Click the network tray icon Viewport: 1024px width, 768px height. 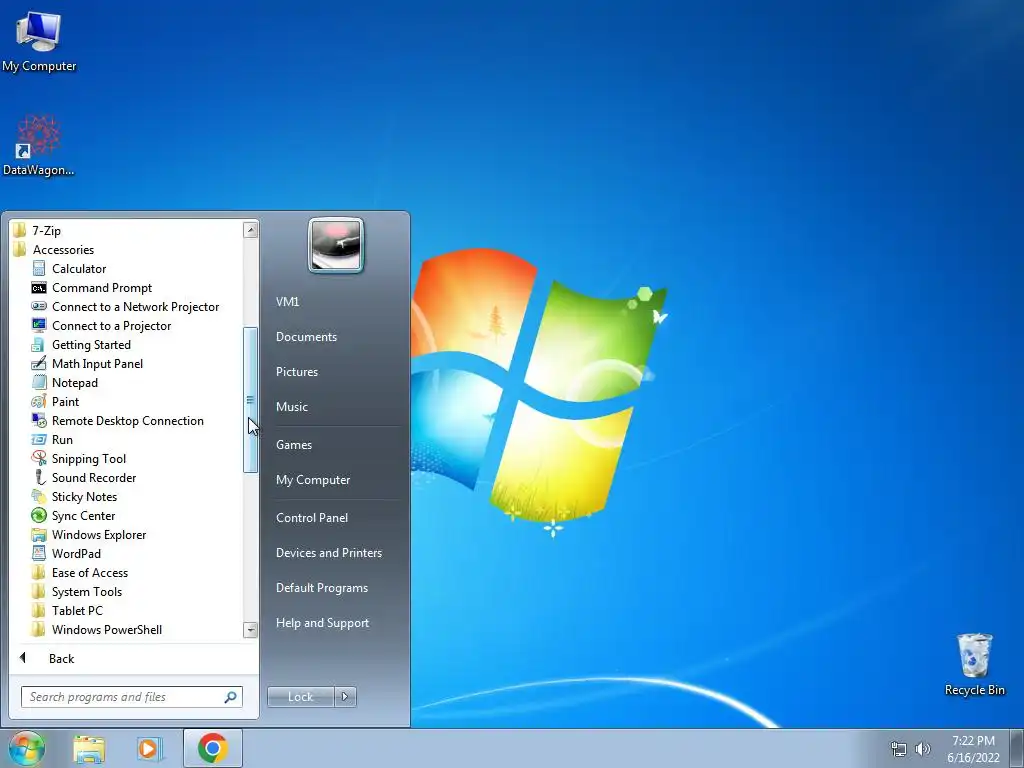tap(899, 748)
